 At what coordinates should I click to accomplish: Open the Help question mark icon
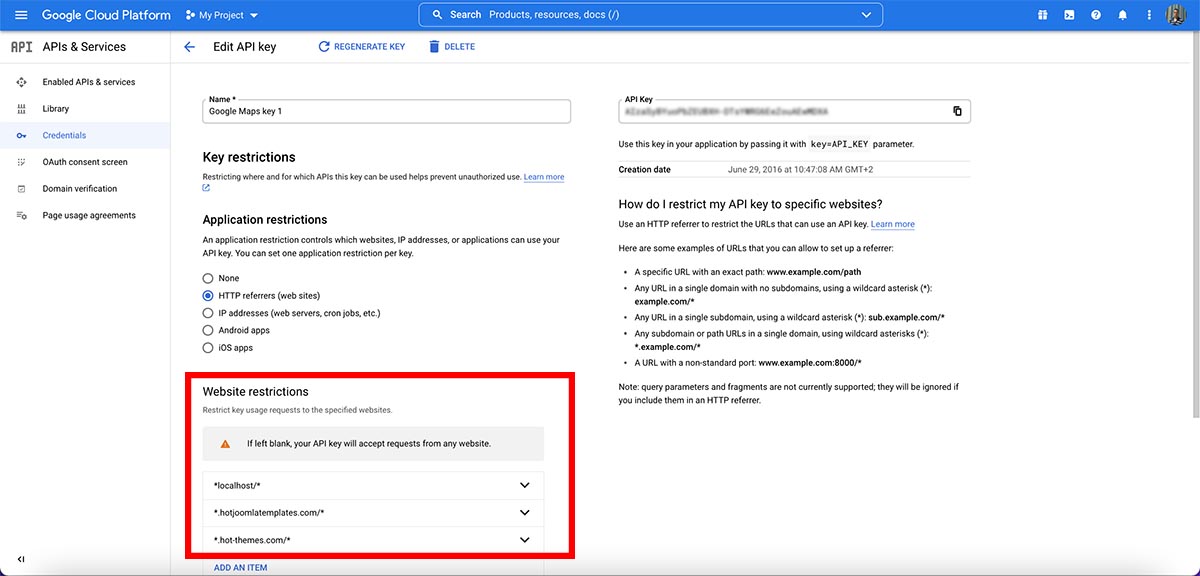pyautogui.click(x=1096, y=15)
